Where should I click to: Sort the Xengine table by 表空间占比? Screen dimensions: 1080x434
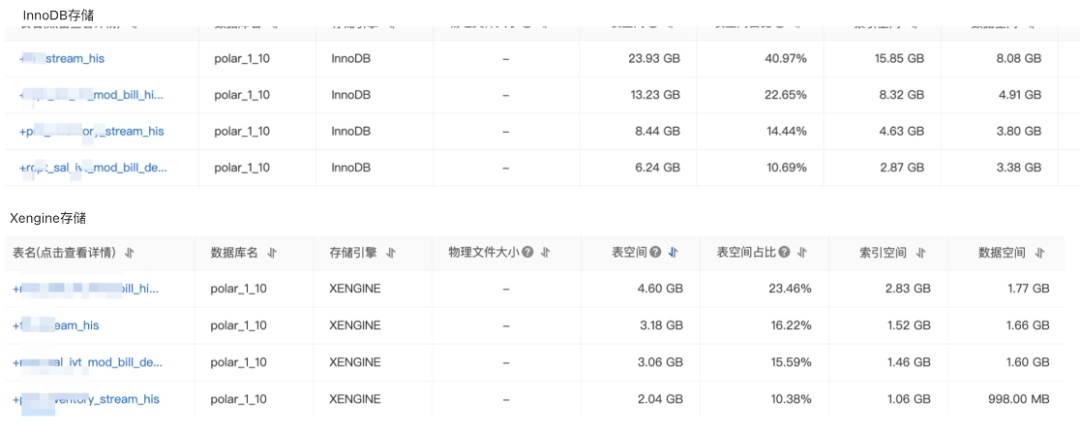tap(802, 252)
